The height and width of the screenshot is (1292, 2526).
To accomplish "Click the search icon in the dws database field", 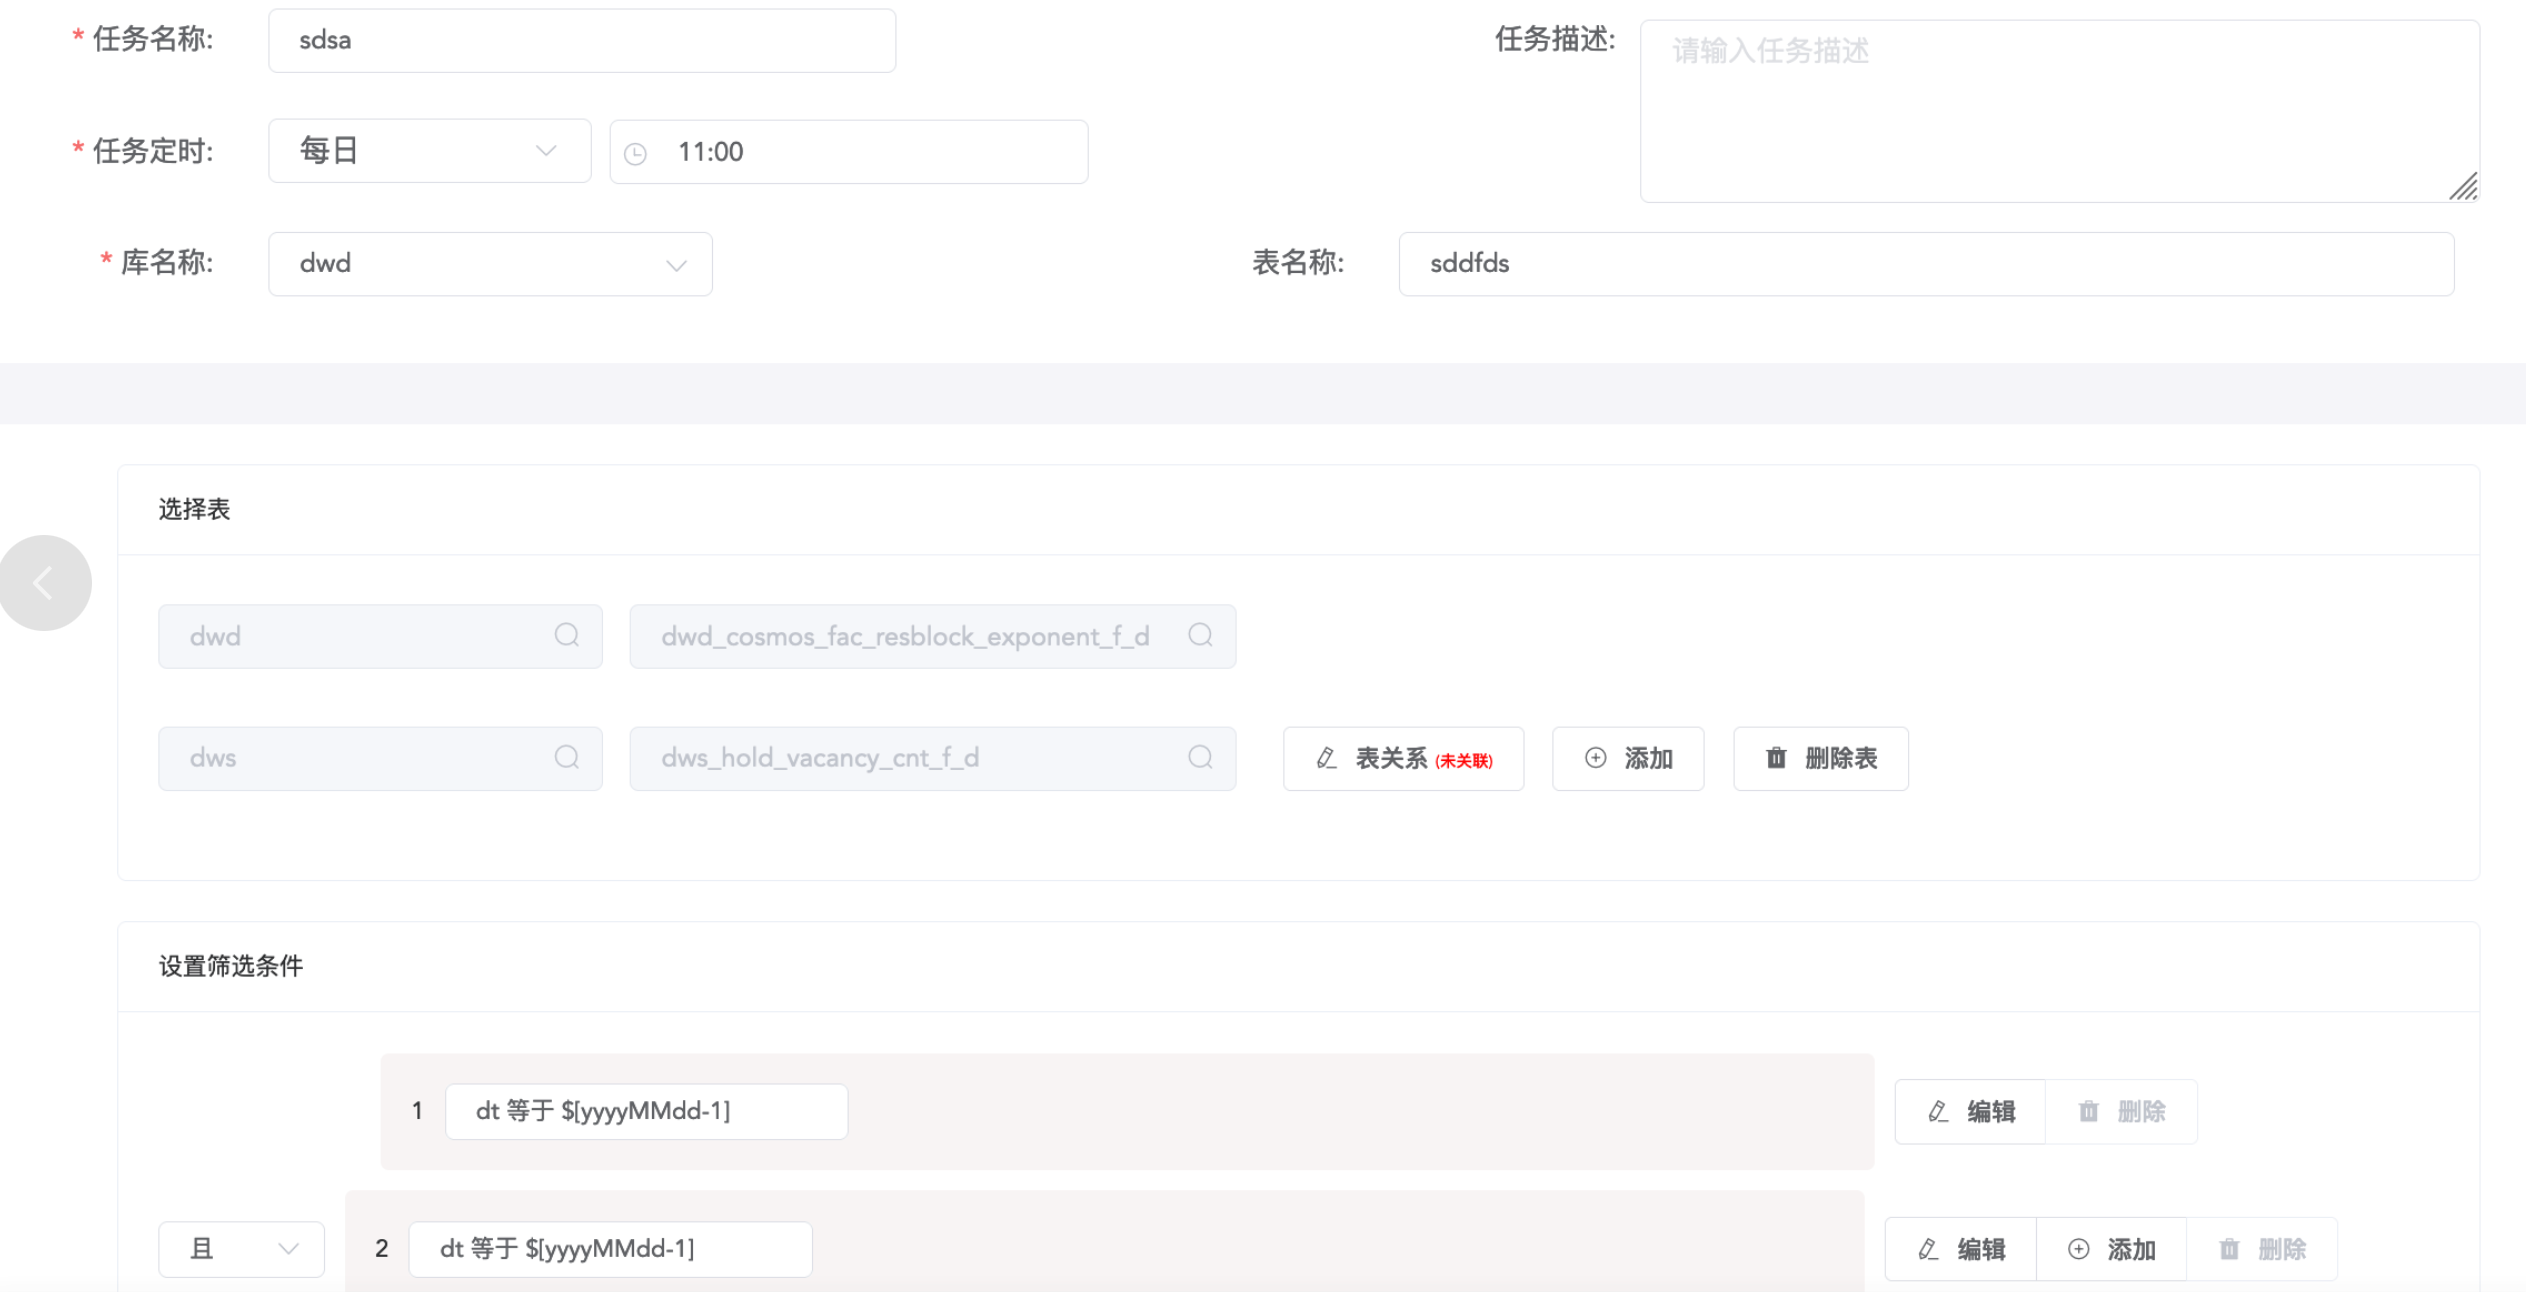I will coord(566,758).
